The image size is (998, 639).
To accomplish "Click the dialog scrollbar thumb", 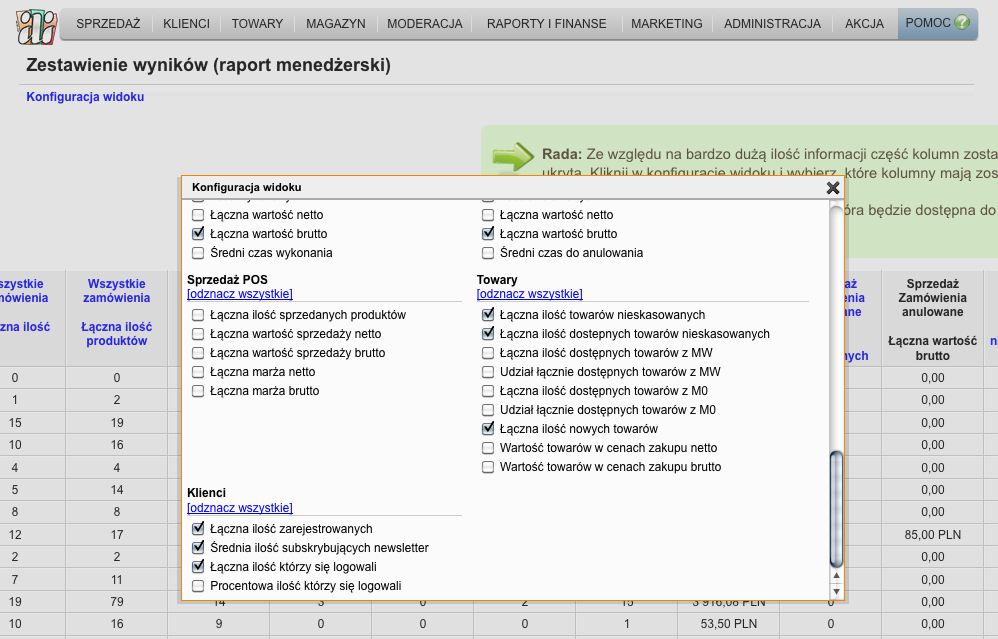I will (x=836, y=509).
